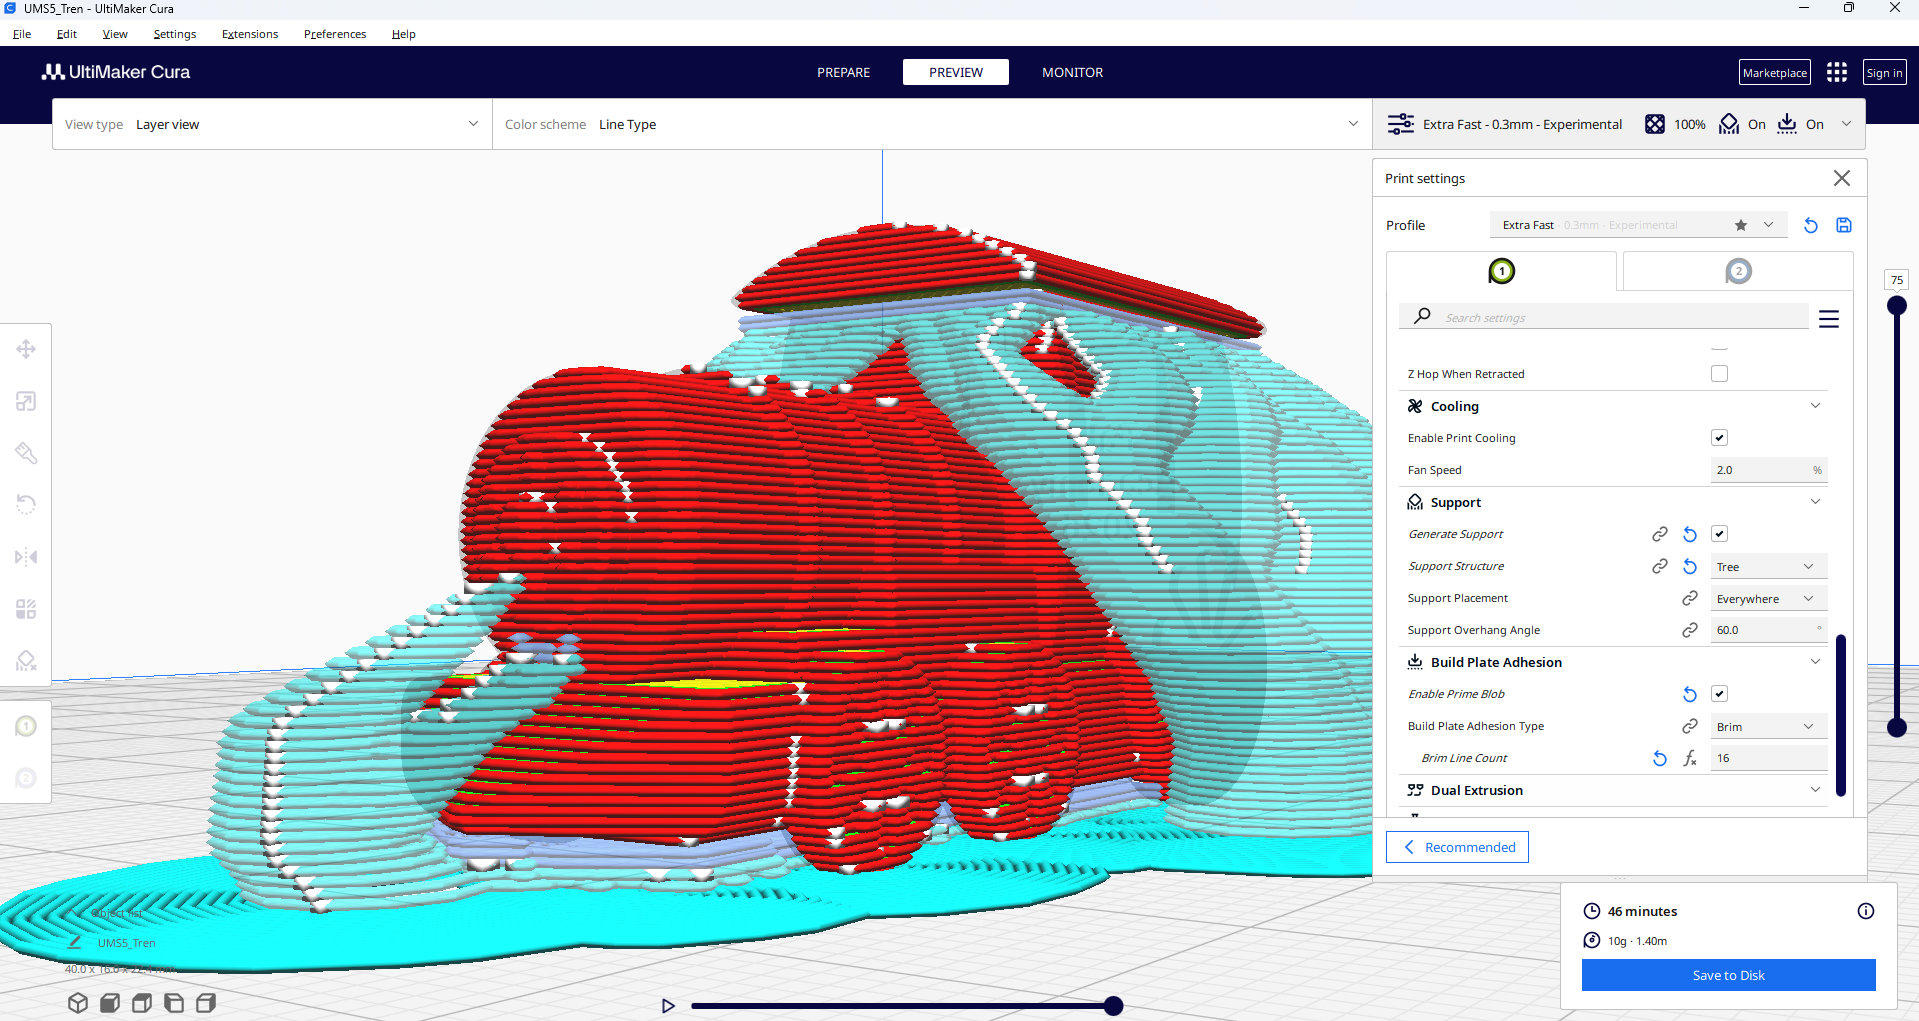
Task: Open the search settings menu icon
Action: 1829,318
